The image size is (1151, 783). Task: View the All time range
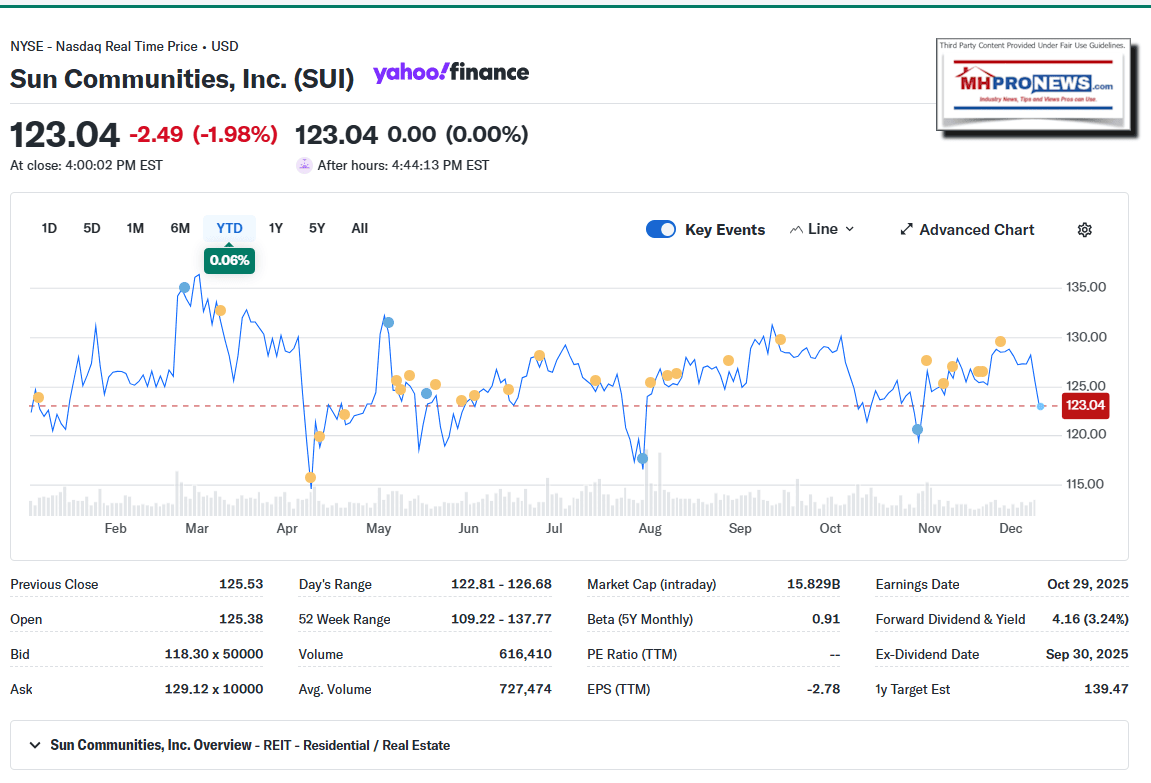[359, 228]
